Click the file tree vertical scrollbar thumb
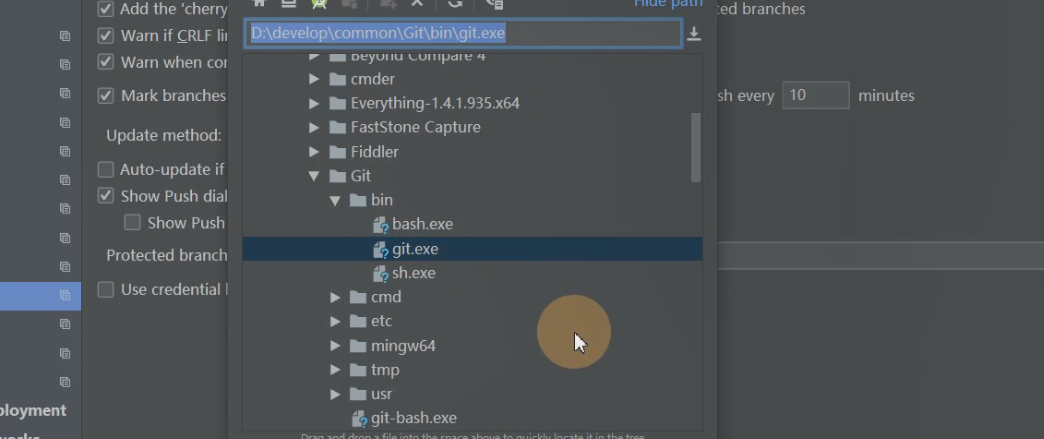The height and width of the screenshot is (439, 1044). click(696, 147)
